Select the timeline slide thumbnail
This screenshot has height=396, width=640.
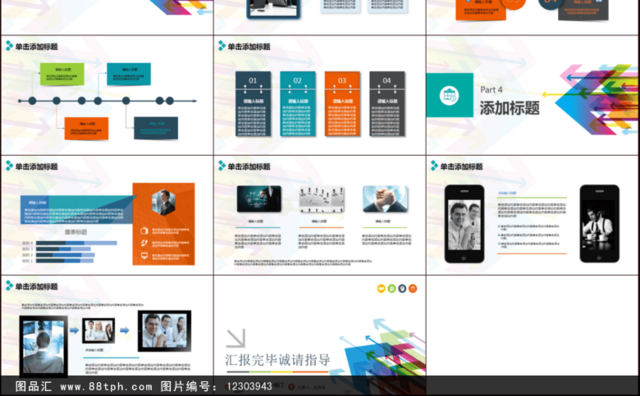(107, 95)
